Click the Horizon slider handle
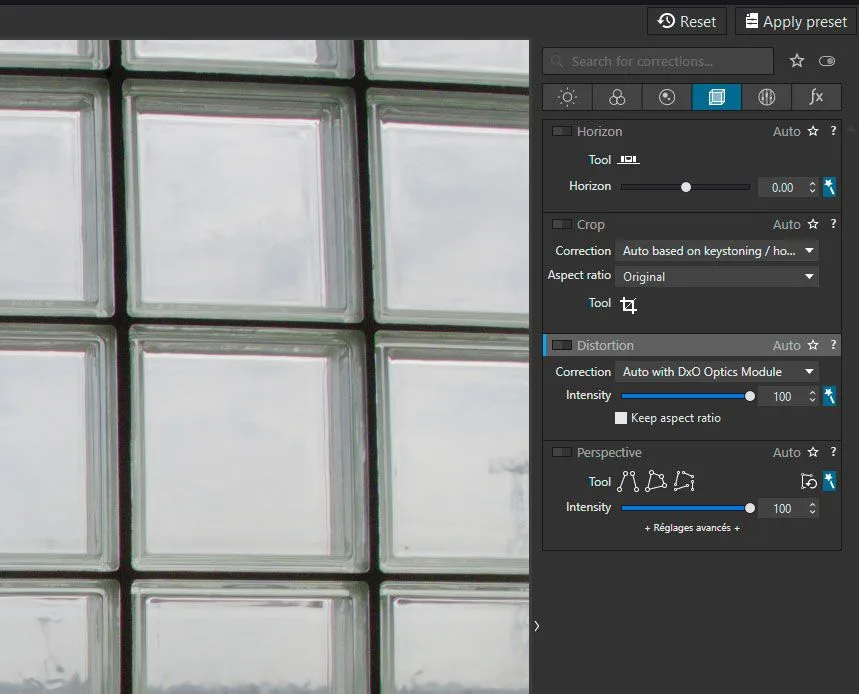Image resolution: width=859 pixels, height=694 pixels. (686, 187)
